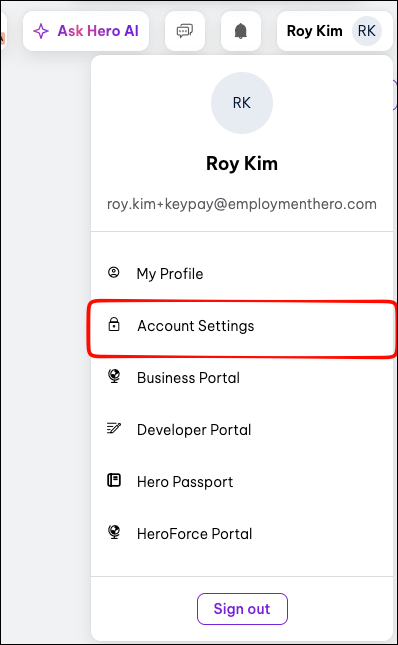Click the RK avatar in top bar

[367, 31]
